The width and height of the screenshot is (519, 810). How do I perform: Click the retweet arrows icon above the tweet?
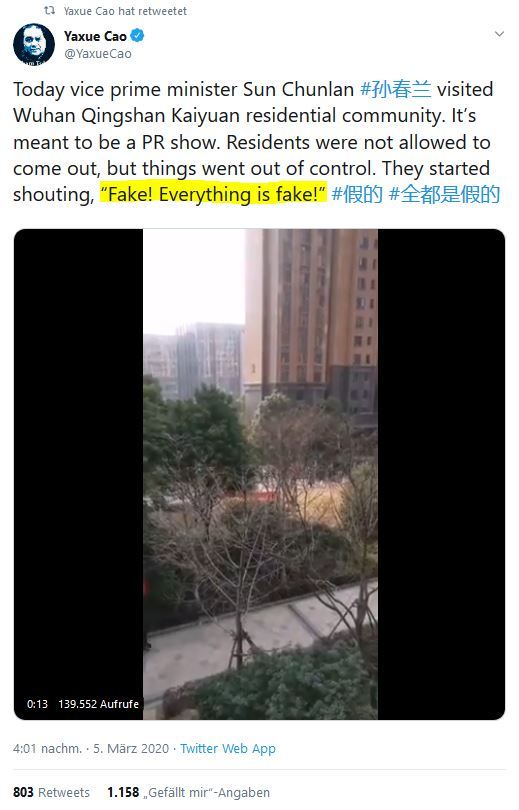point(49,10)
